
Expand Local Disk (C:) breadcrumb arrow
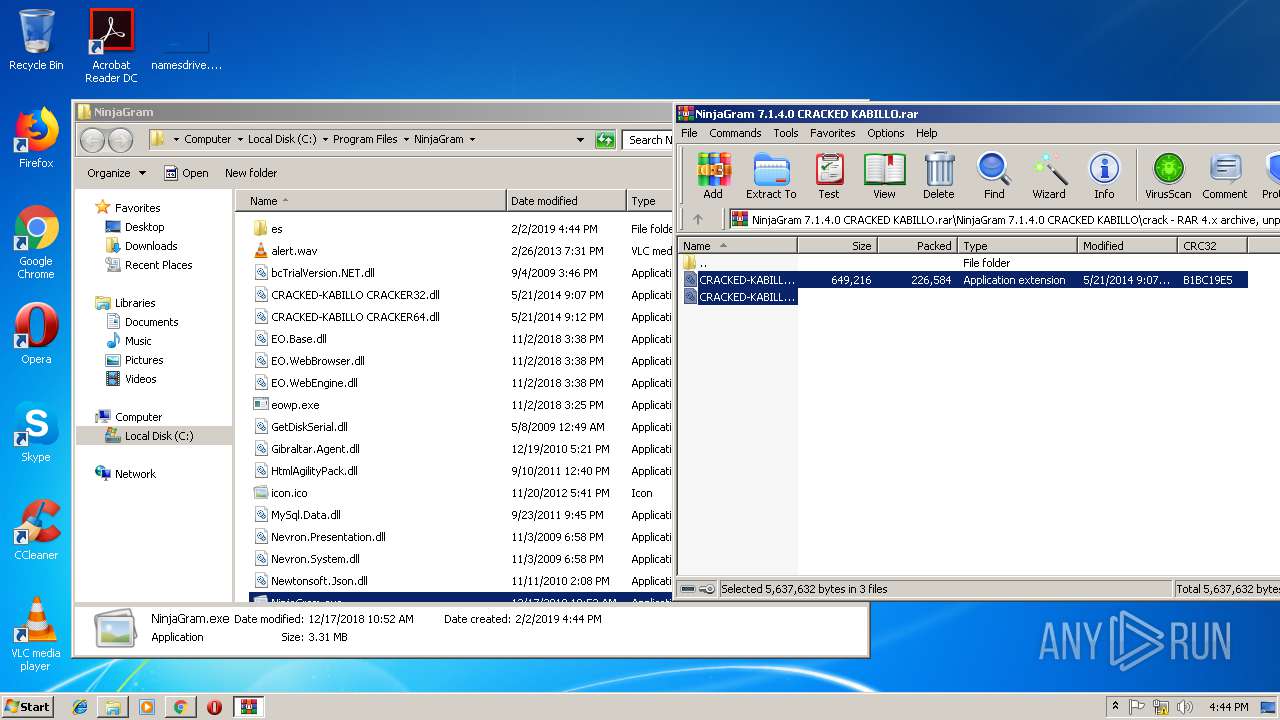325,140
